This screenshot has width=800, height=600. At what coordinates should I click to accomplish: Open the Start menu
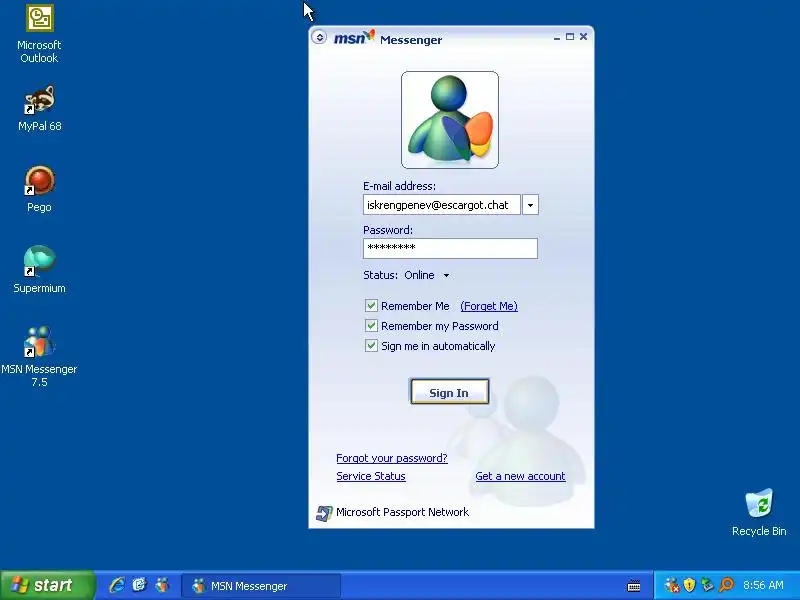[47, 585]
